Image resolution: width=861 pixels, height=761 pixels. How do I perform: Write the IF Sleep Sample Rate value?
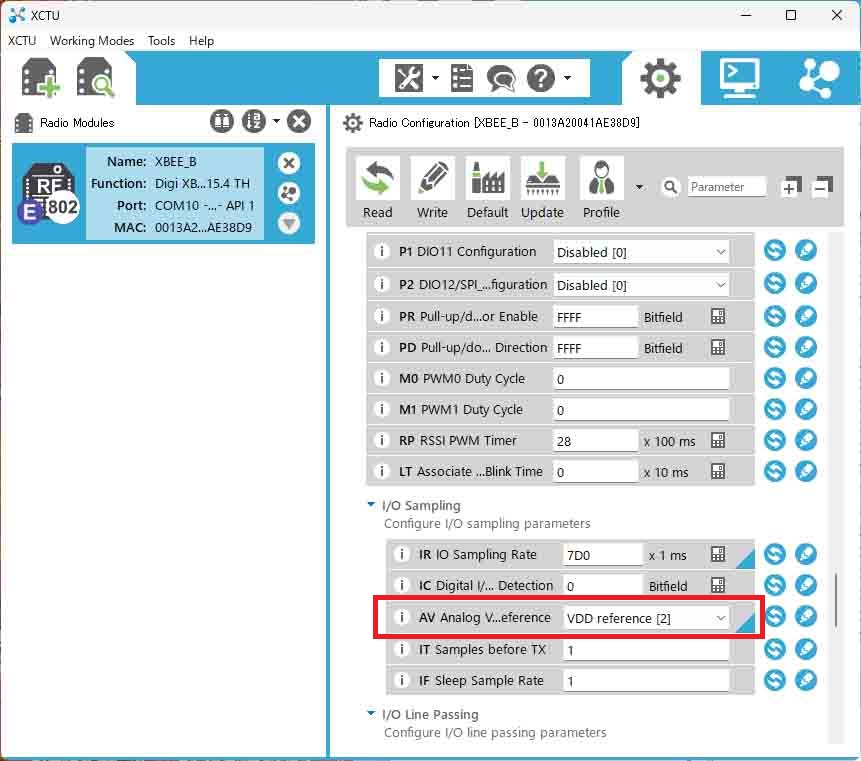tap(806, 680)
